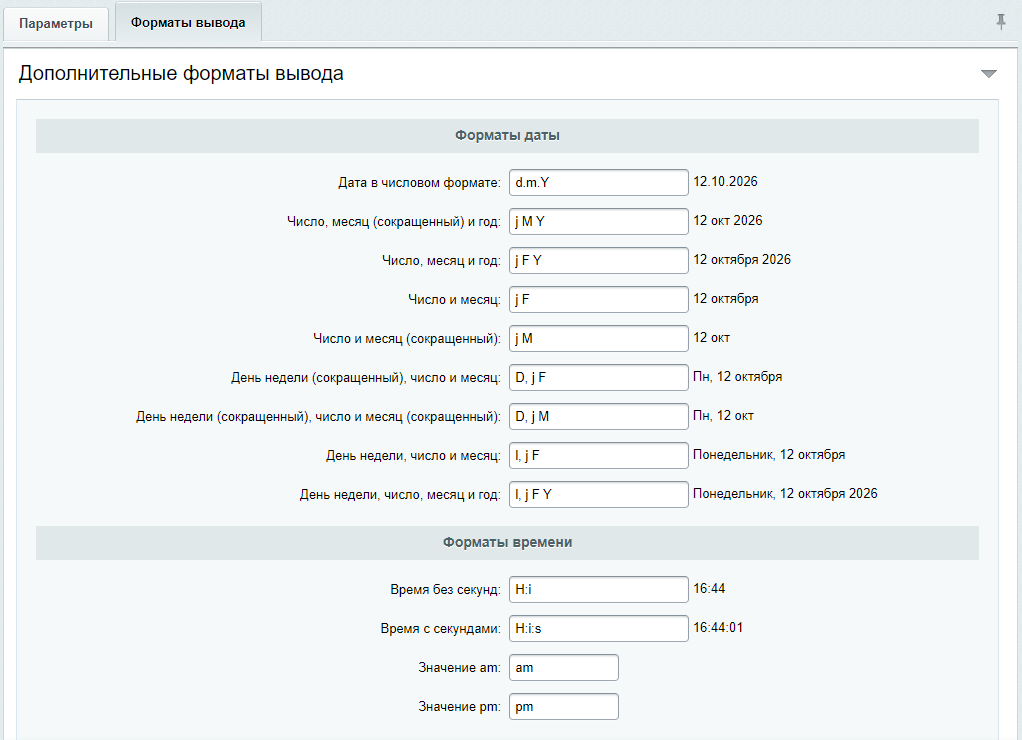
Task: Select the preview text Пн, 12 окт
Action: 723,416
